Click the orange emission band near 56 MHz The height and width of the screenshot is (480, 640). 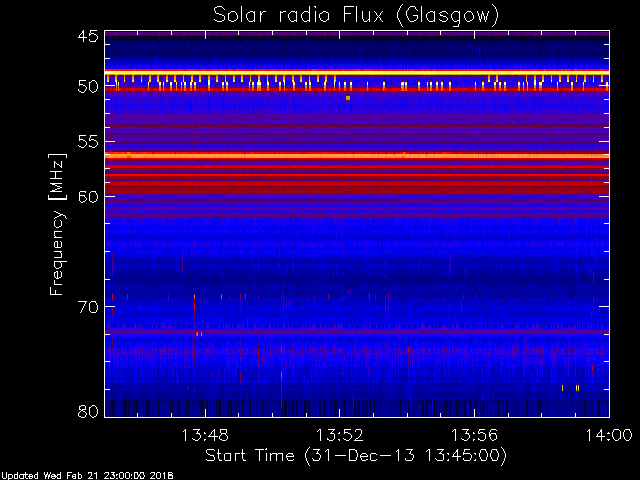[x=357, y=155]
